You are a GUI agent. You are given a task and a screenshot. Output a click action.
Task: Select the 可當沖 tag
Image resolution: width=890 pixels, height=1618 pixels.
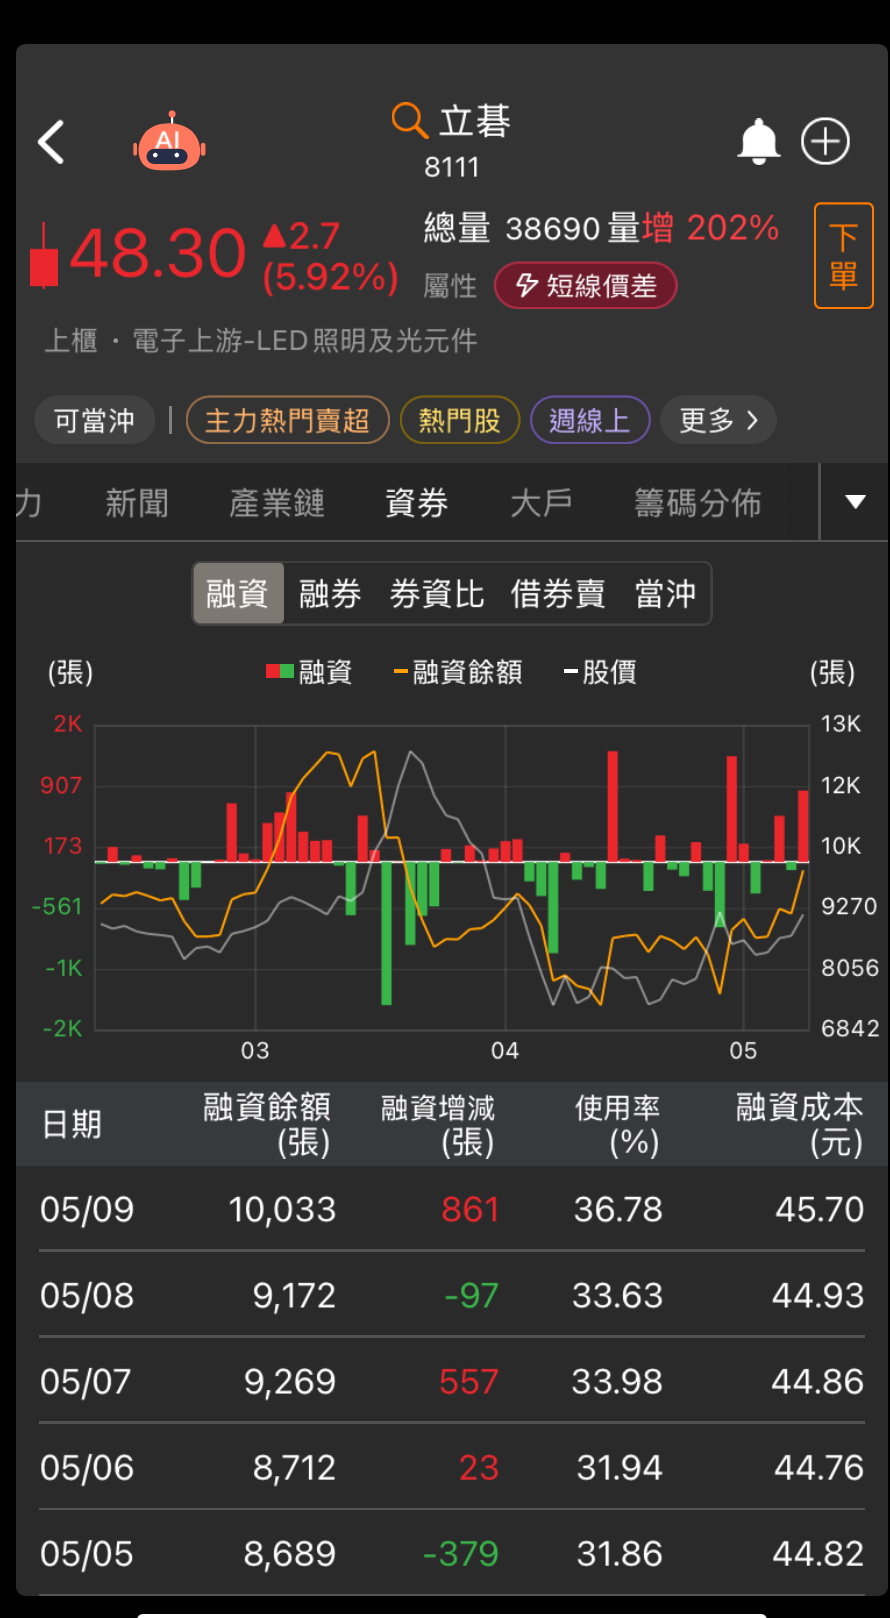click(x=94, y=420)
